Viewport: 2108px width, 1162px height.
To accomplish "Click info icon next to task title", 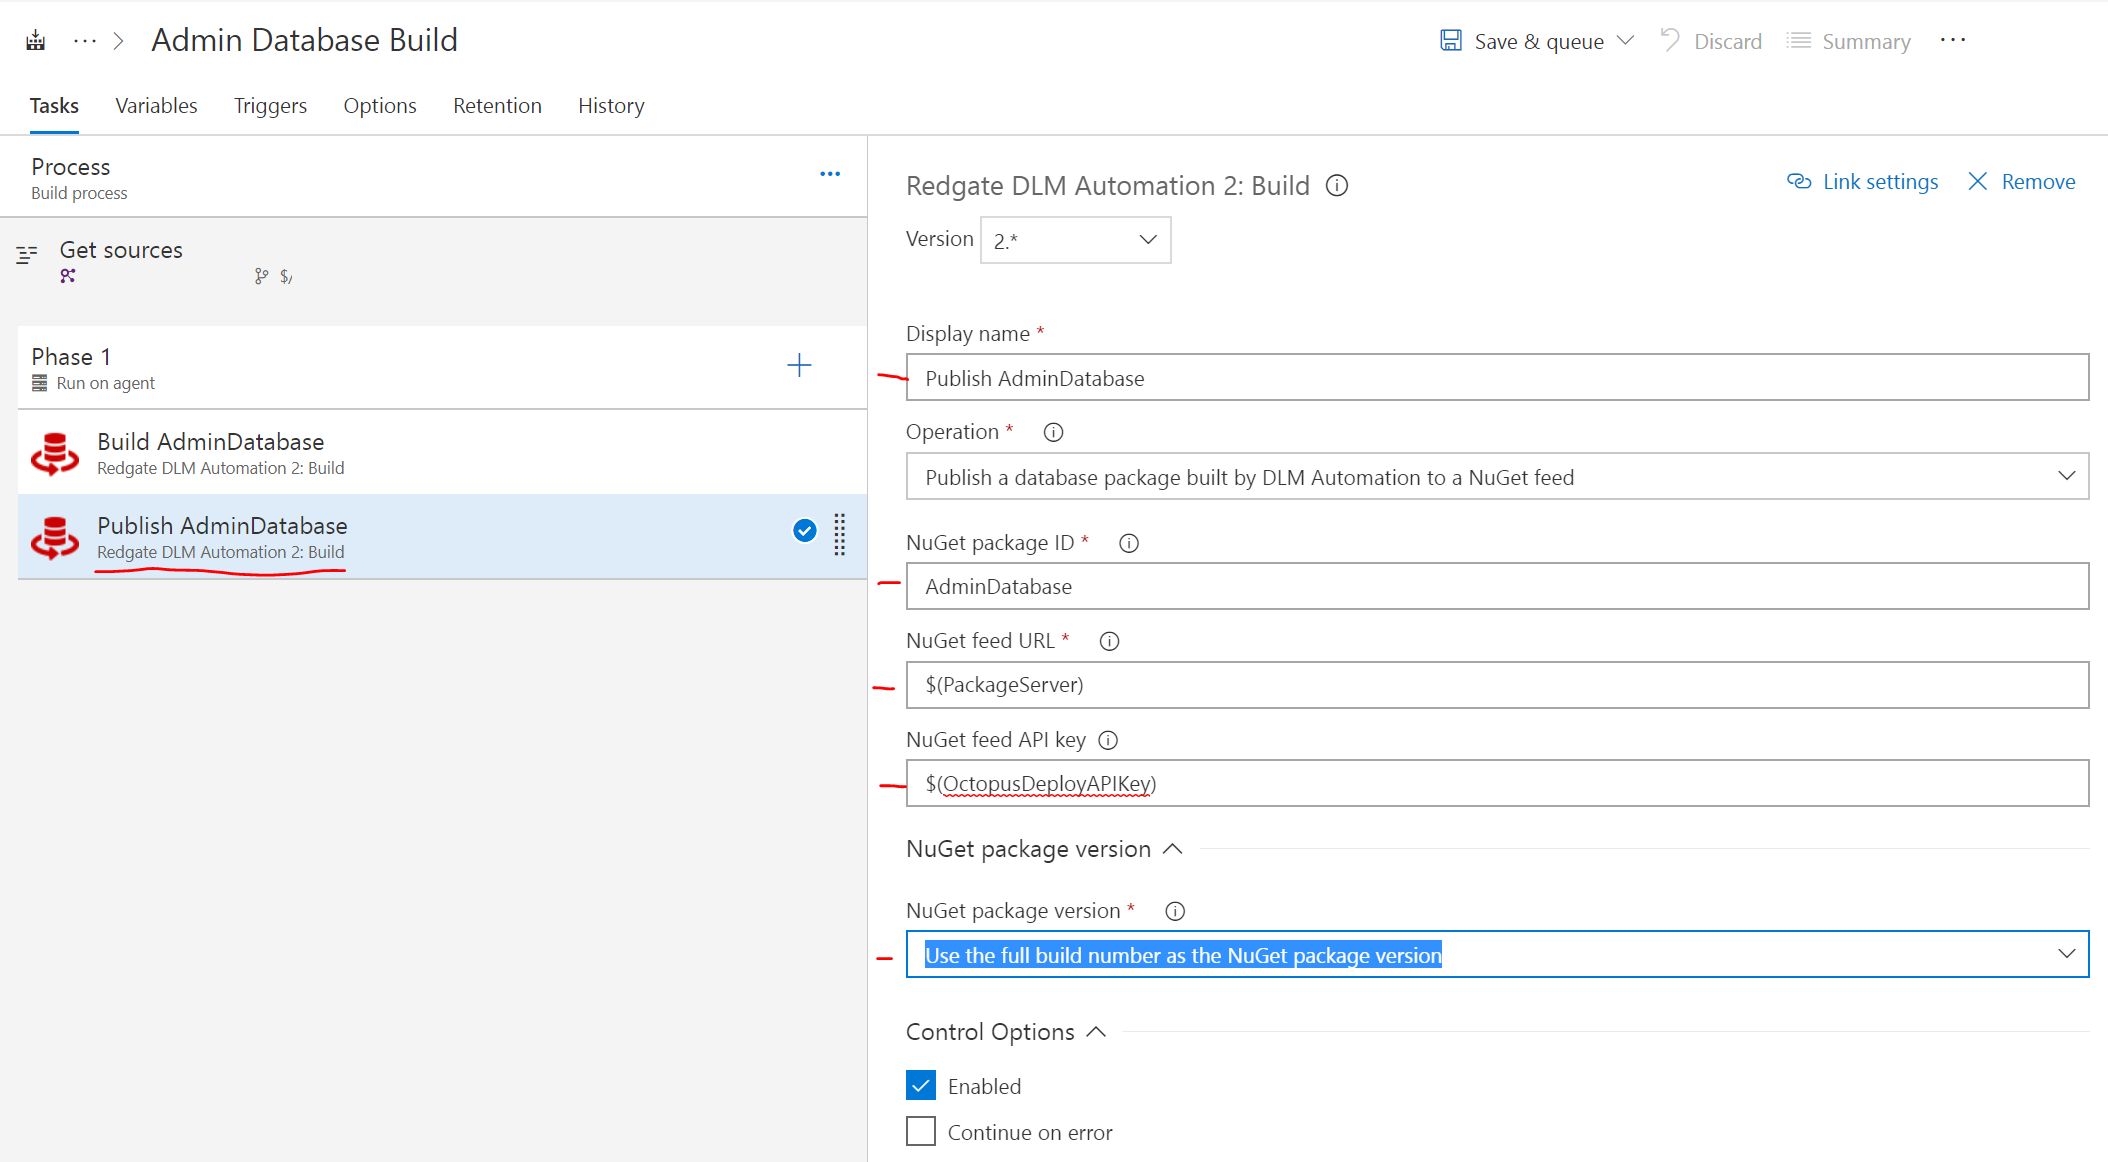I will (x=1337, y=186).
